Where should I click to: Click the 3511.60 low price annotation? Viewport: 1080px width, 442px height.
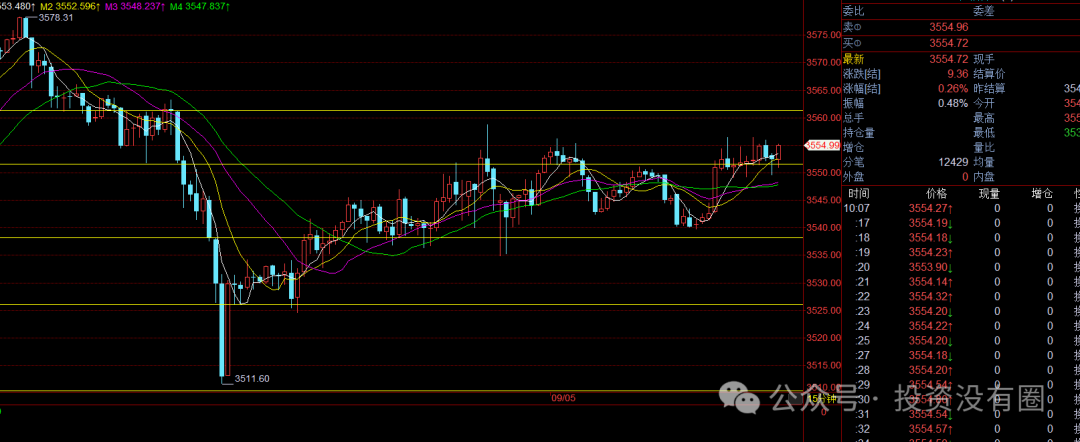click(x=251, y=378)
